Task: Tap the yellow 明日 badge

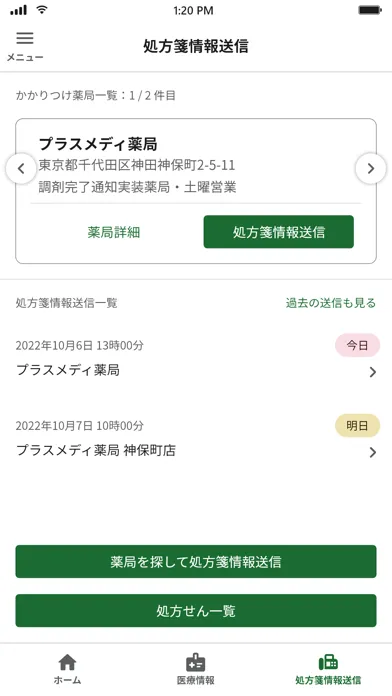Action: point(357,426)
